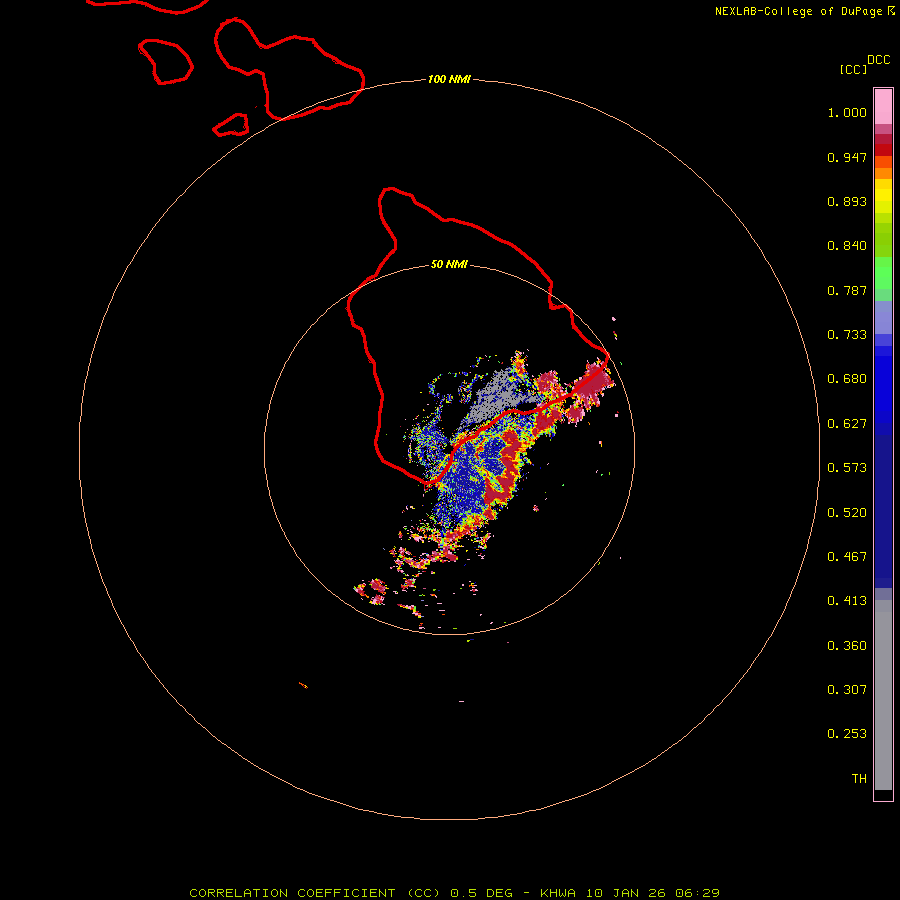Select the 50 NMI range ring label
This screenshot has height=900, width=900.
[x=449, y=264]
